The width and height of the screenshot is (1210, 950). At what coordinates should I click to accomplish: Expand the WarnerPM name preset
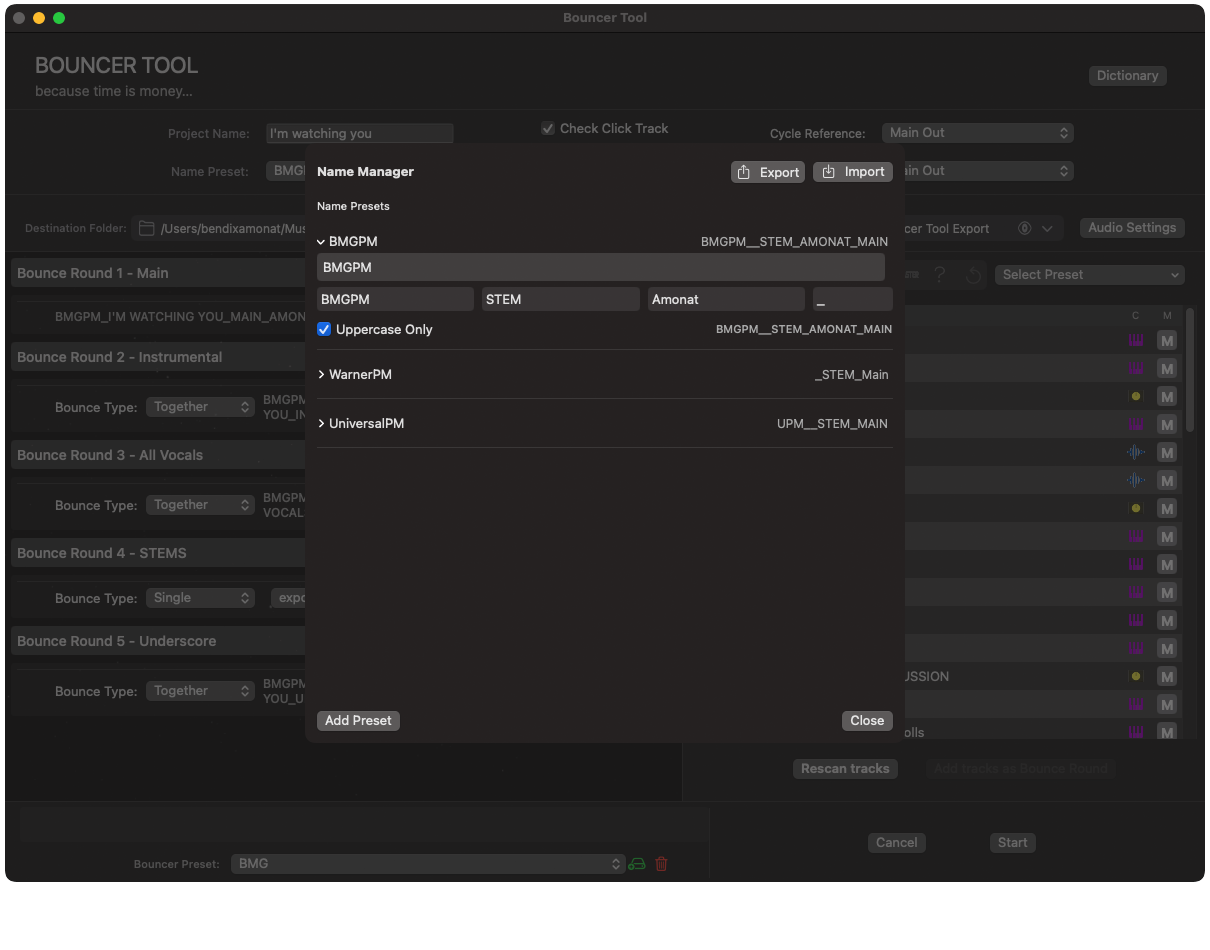coord(321,375)
